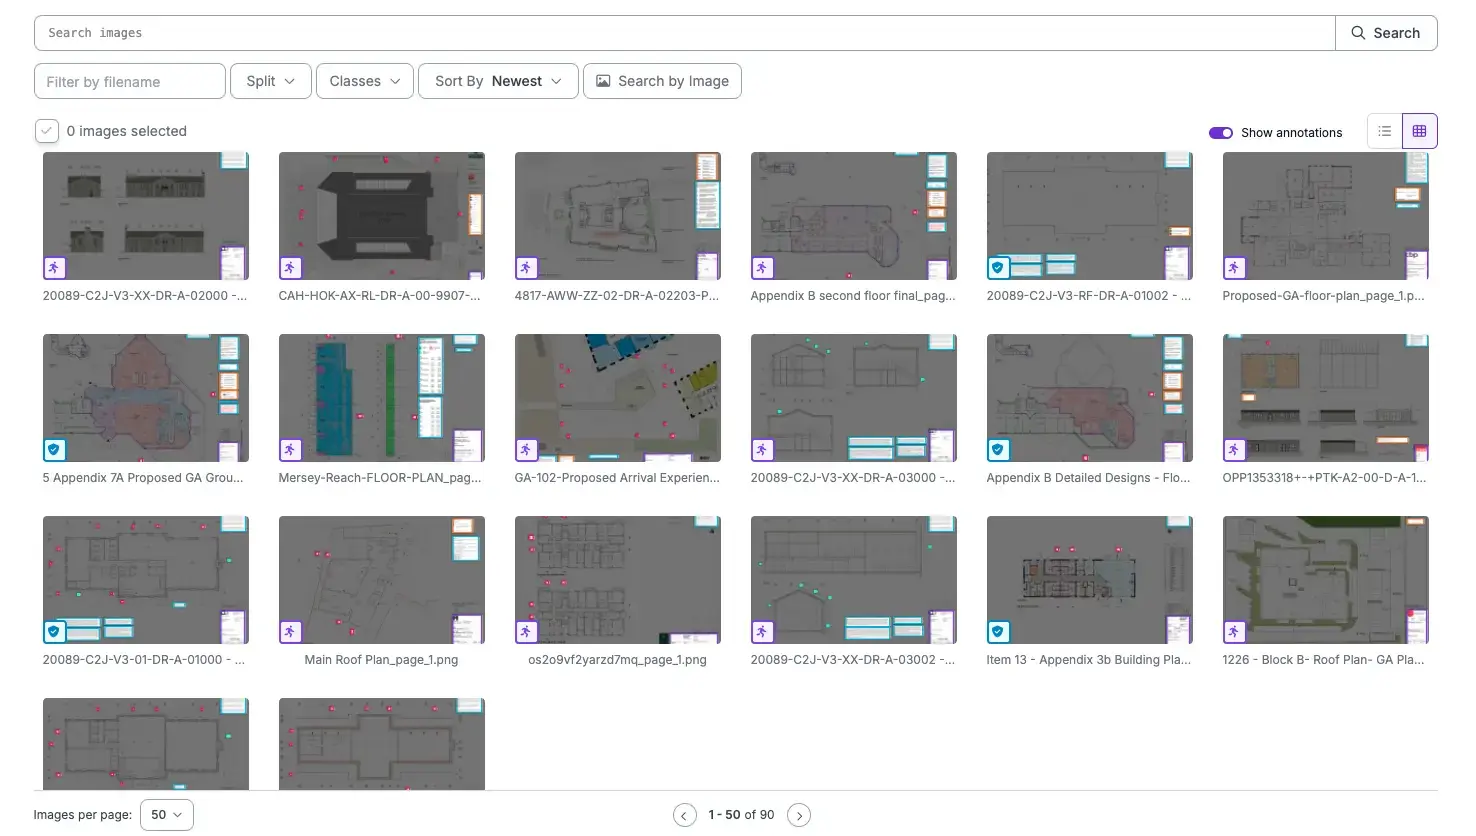
Task: Click the Search by Image button
Action: (662, 81)
